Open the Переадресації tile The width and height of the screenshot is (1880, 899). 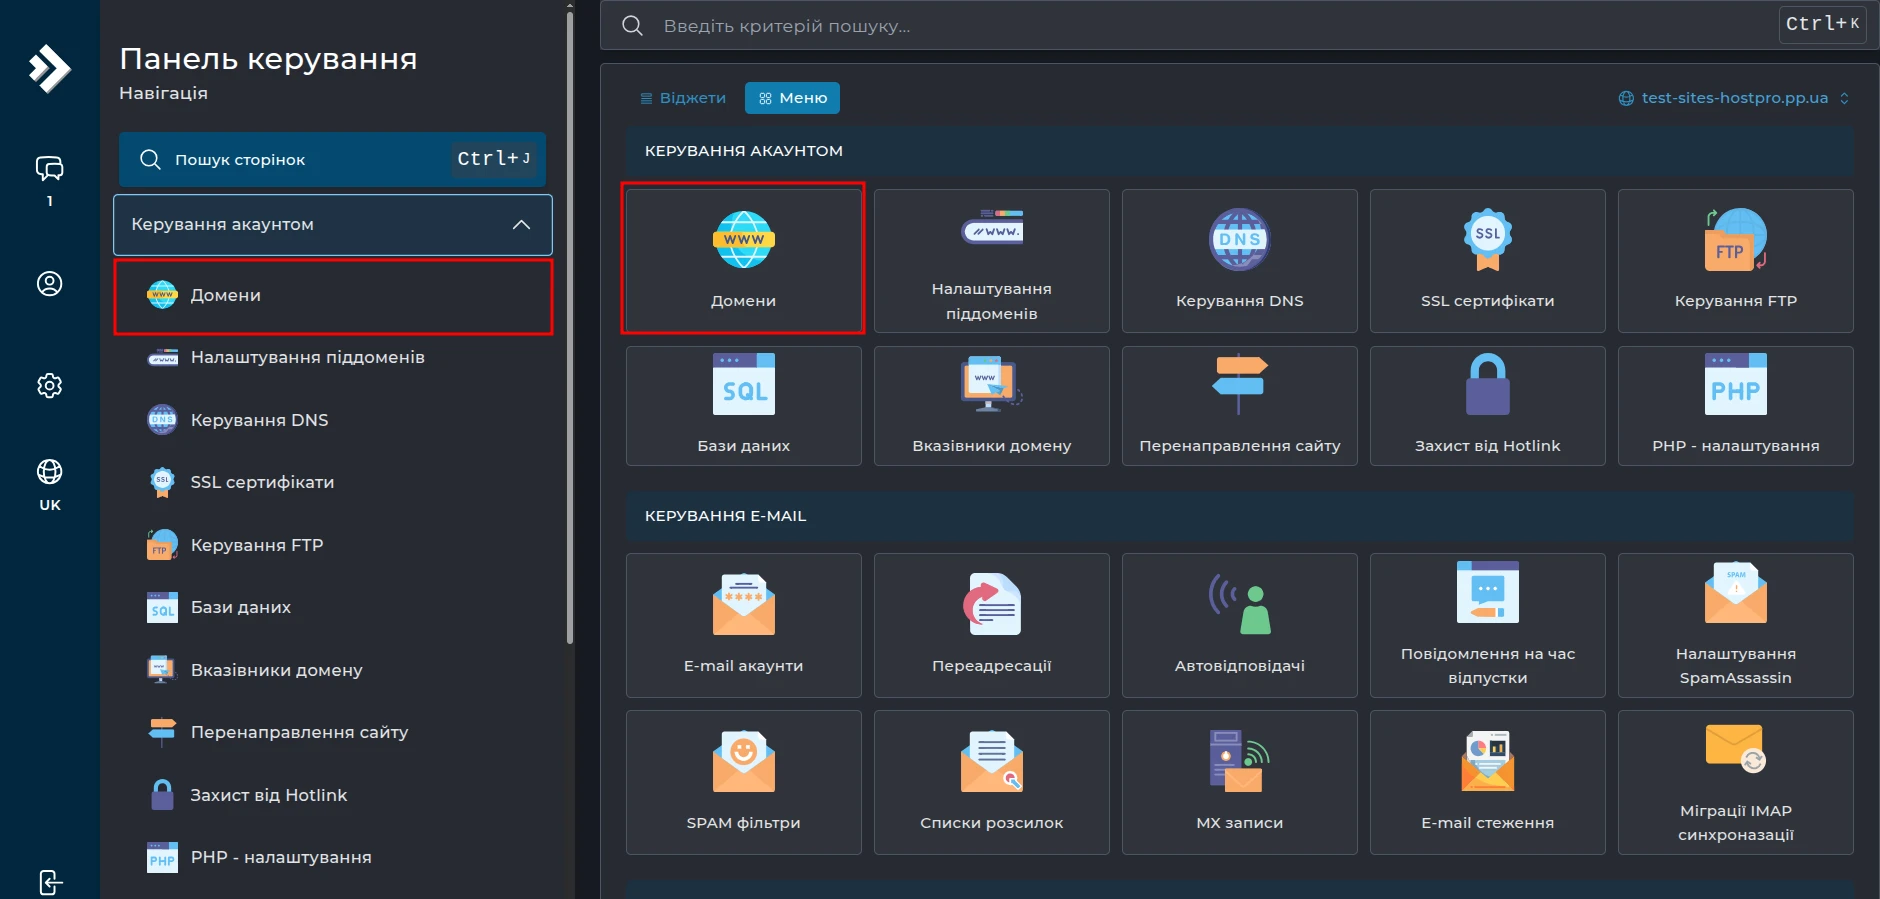(991, 625)
